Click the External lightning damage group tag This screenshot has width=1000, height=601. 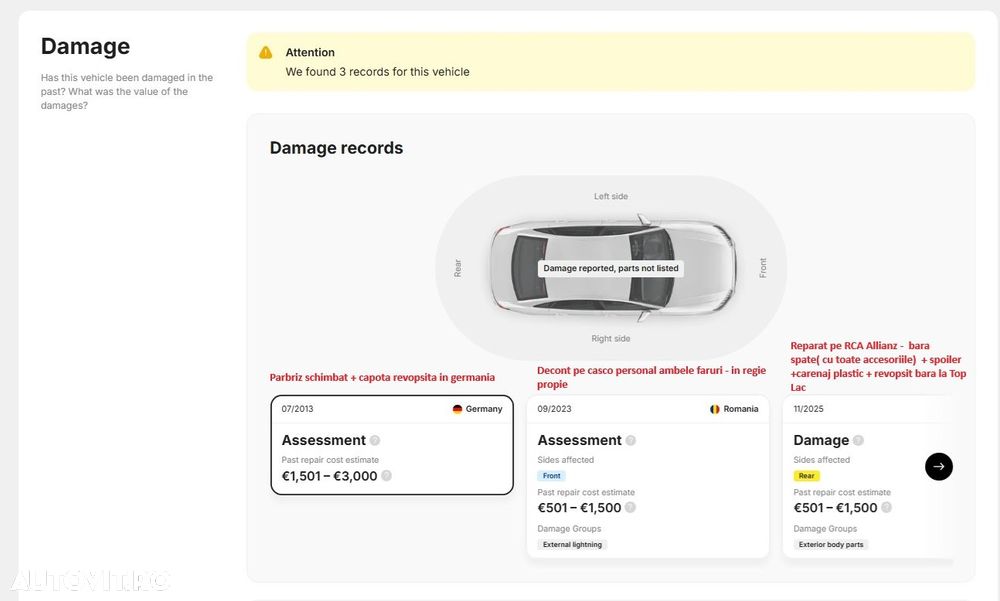(x=572, y=545)
